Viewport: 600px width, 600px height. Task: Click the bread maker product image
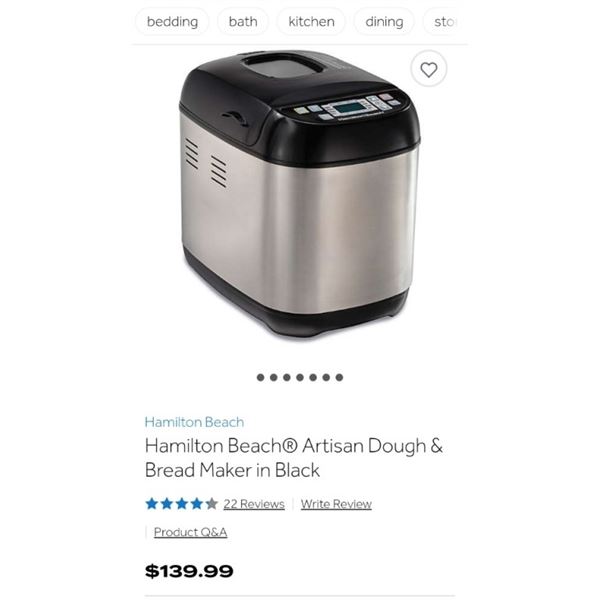(300, 194)
